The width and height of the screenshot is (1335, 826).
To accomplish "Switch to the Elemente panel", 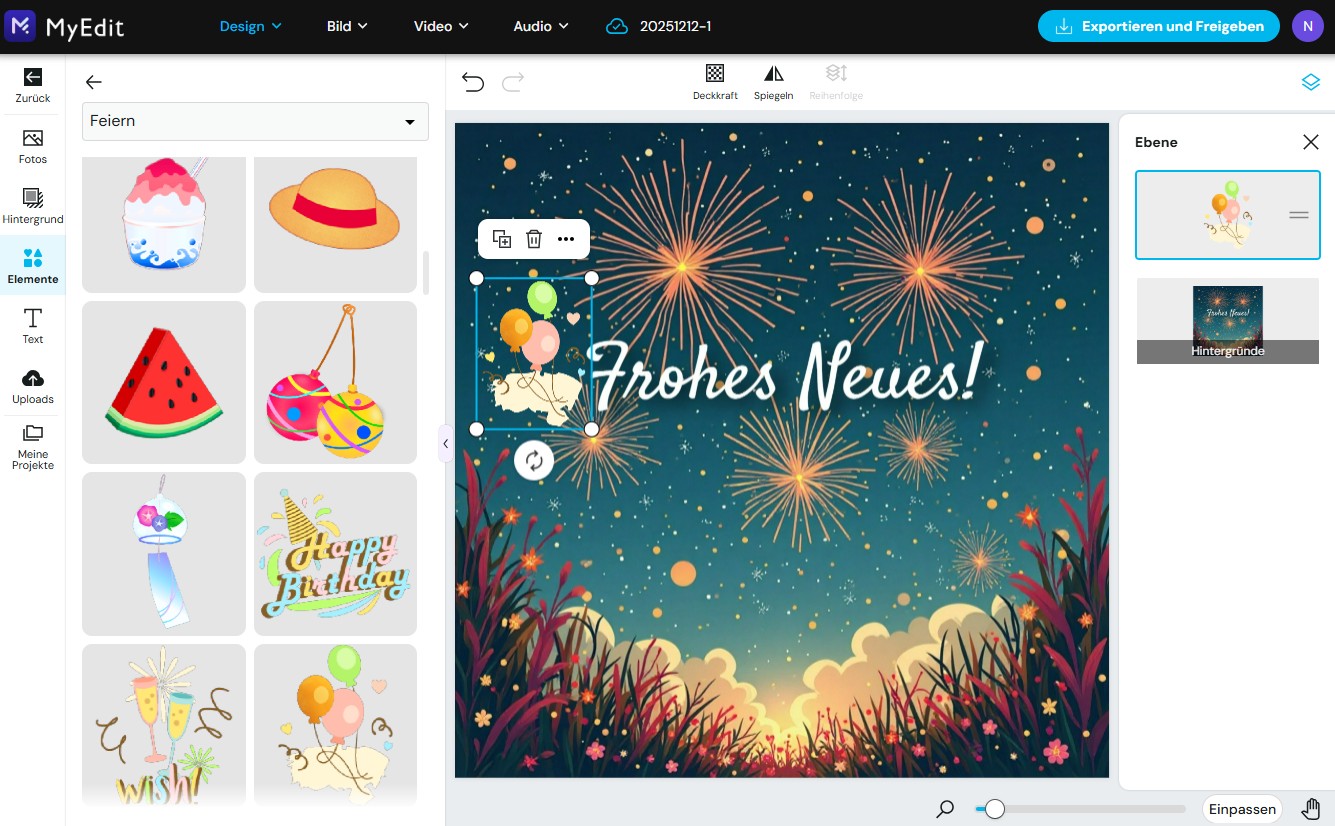I will (33, 266).
